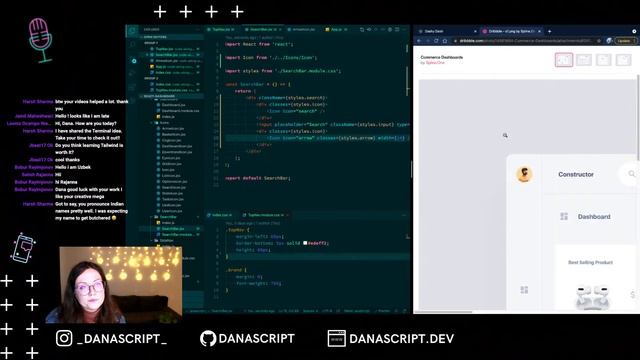Go forward in the browser window

pyautogui.click(x=427, y=41)
